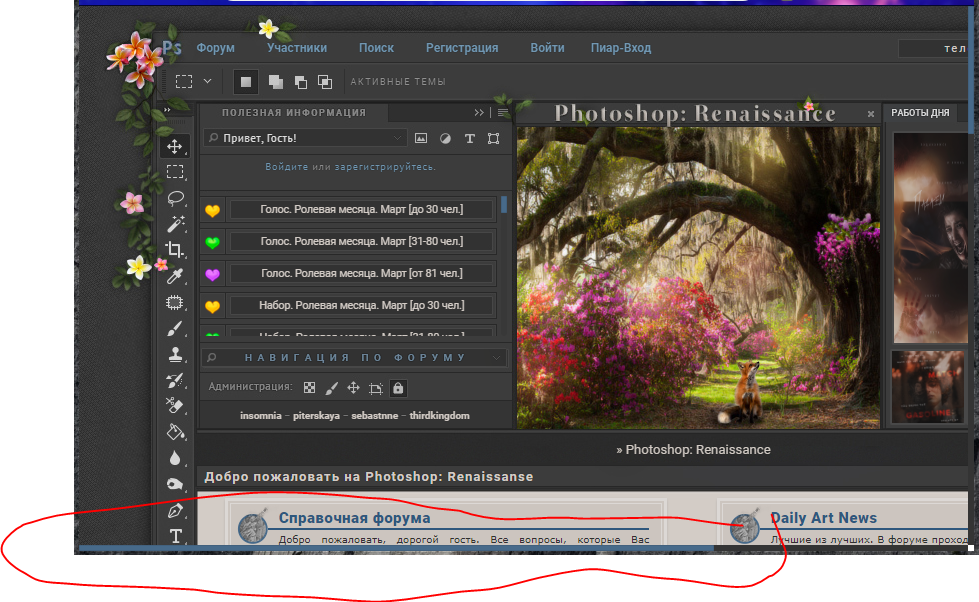Click the Войдите или зарегистрируйтесь link

(350, 167)
